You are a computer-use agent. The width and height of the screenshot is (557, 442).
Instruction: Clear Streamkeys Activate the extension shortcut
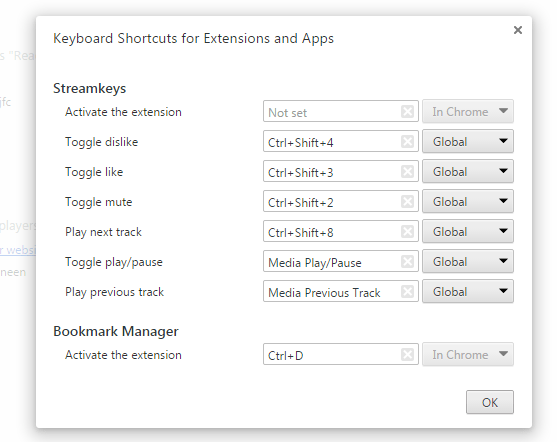click(407, 111)
